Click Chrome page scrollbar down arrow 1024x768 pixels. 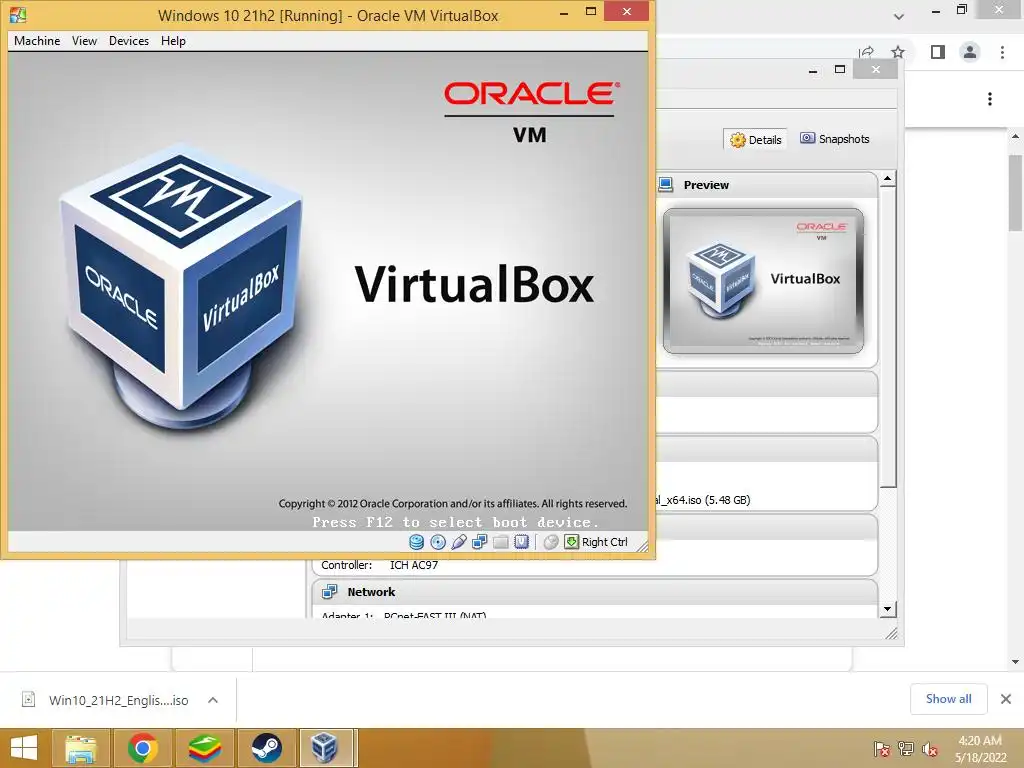1016,662
